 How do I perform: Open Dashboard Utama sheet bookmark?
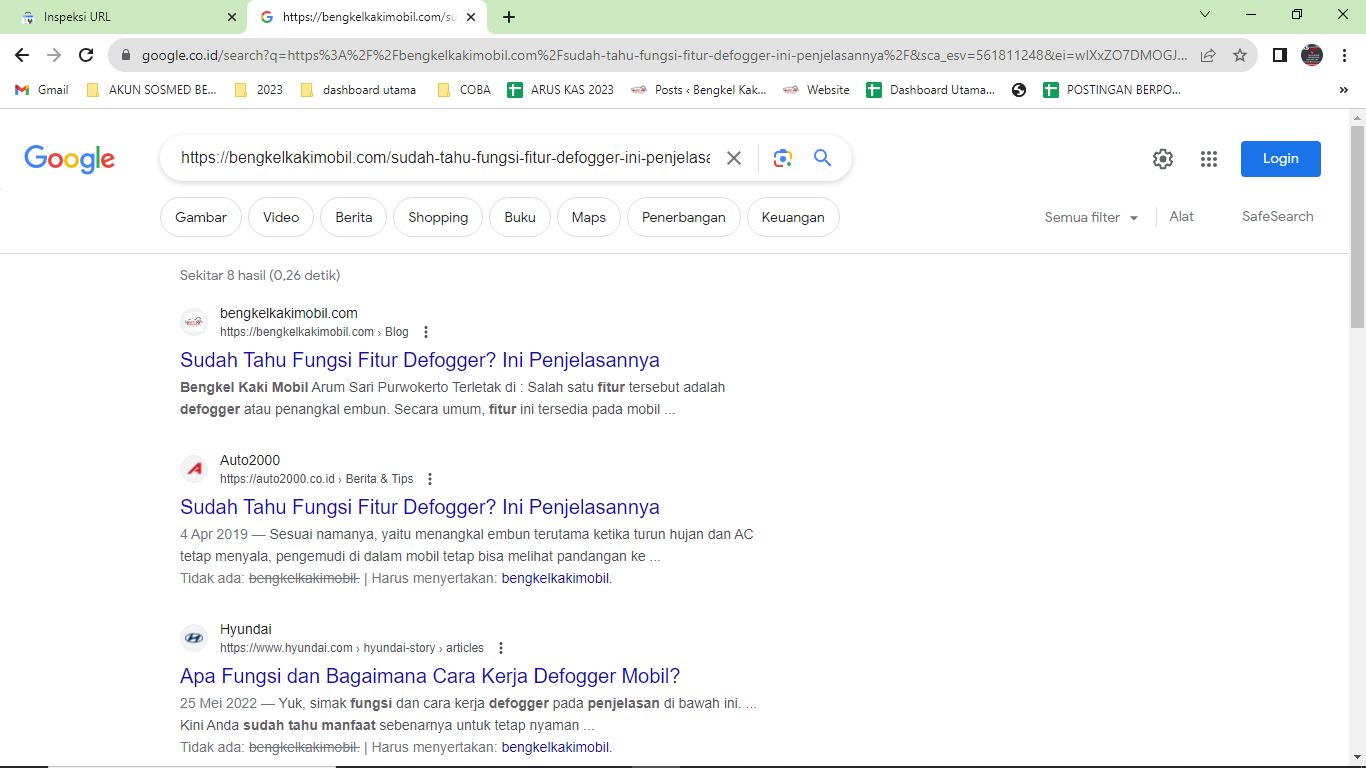pyautogui.click(x=931, y=90)
